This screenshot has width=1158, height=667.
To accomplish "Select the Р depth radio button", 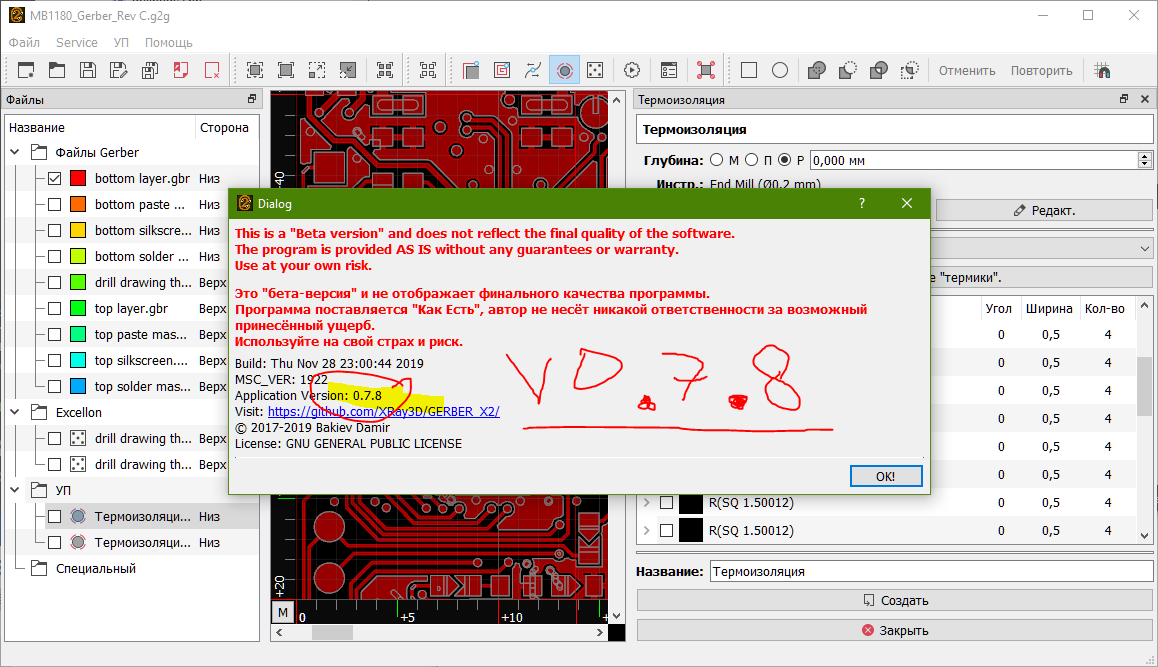I will (x=785, y=160).
